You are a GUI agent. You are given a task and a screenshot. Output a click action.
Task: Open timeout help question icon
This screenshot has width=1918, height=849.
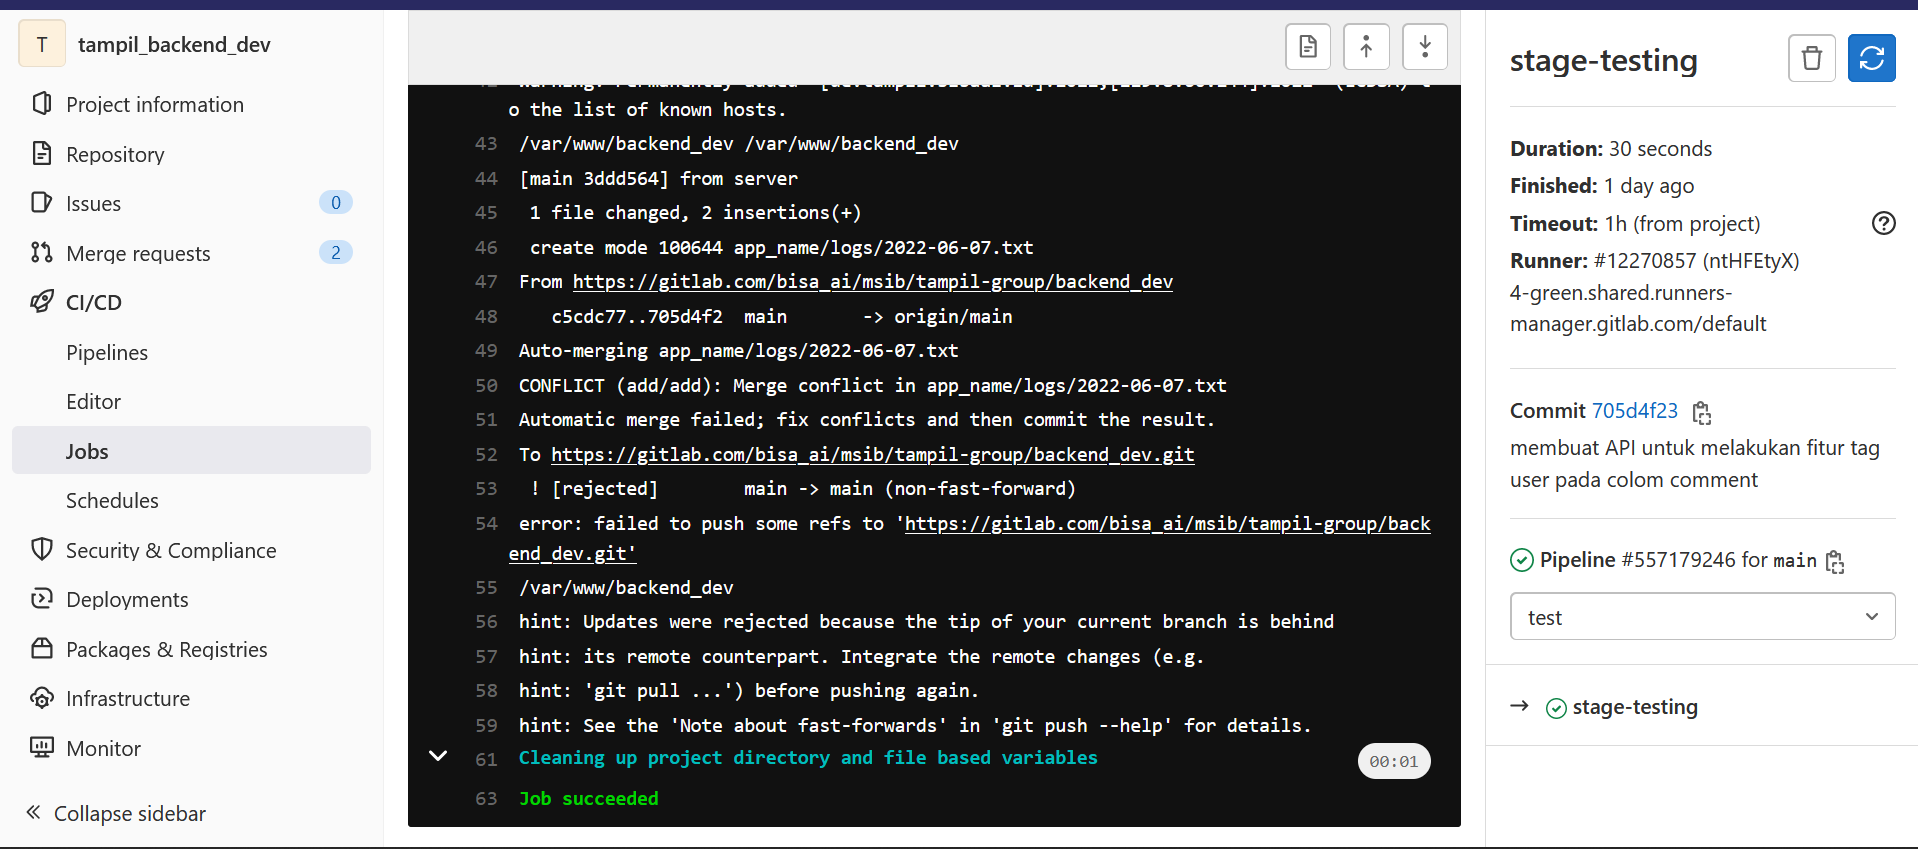click(1883, 224)
